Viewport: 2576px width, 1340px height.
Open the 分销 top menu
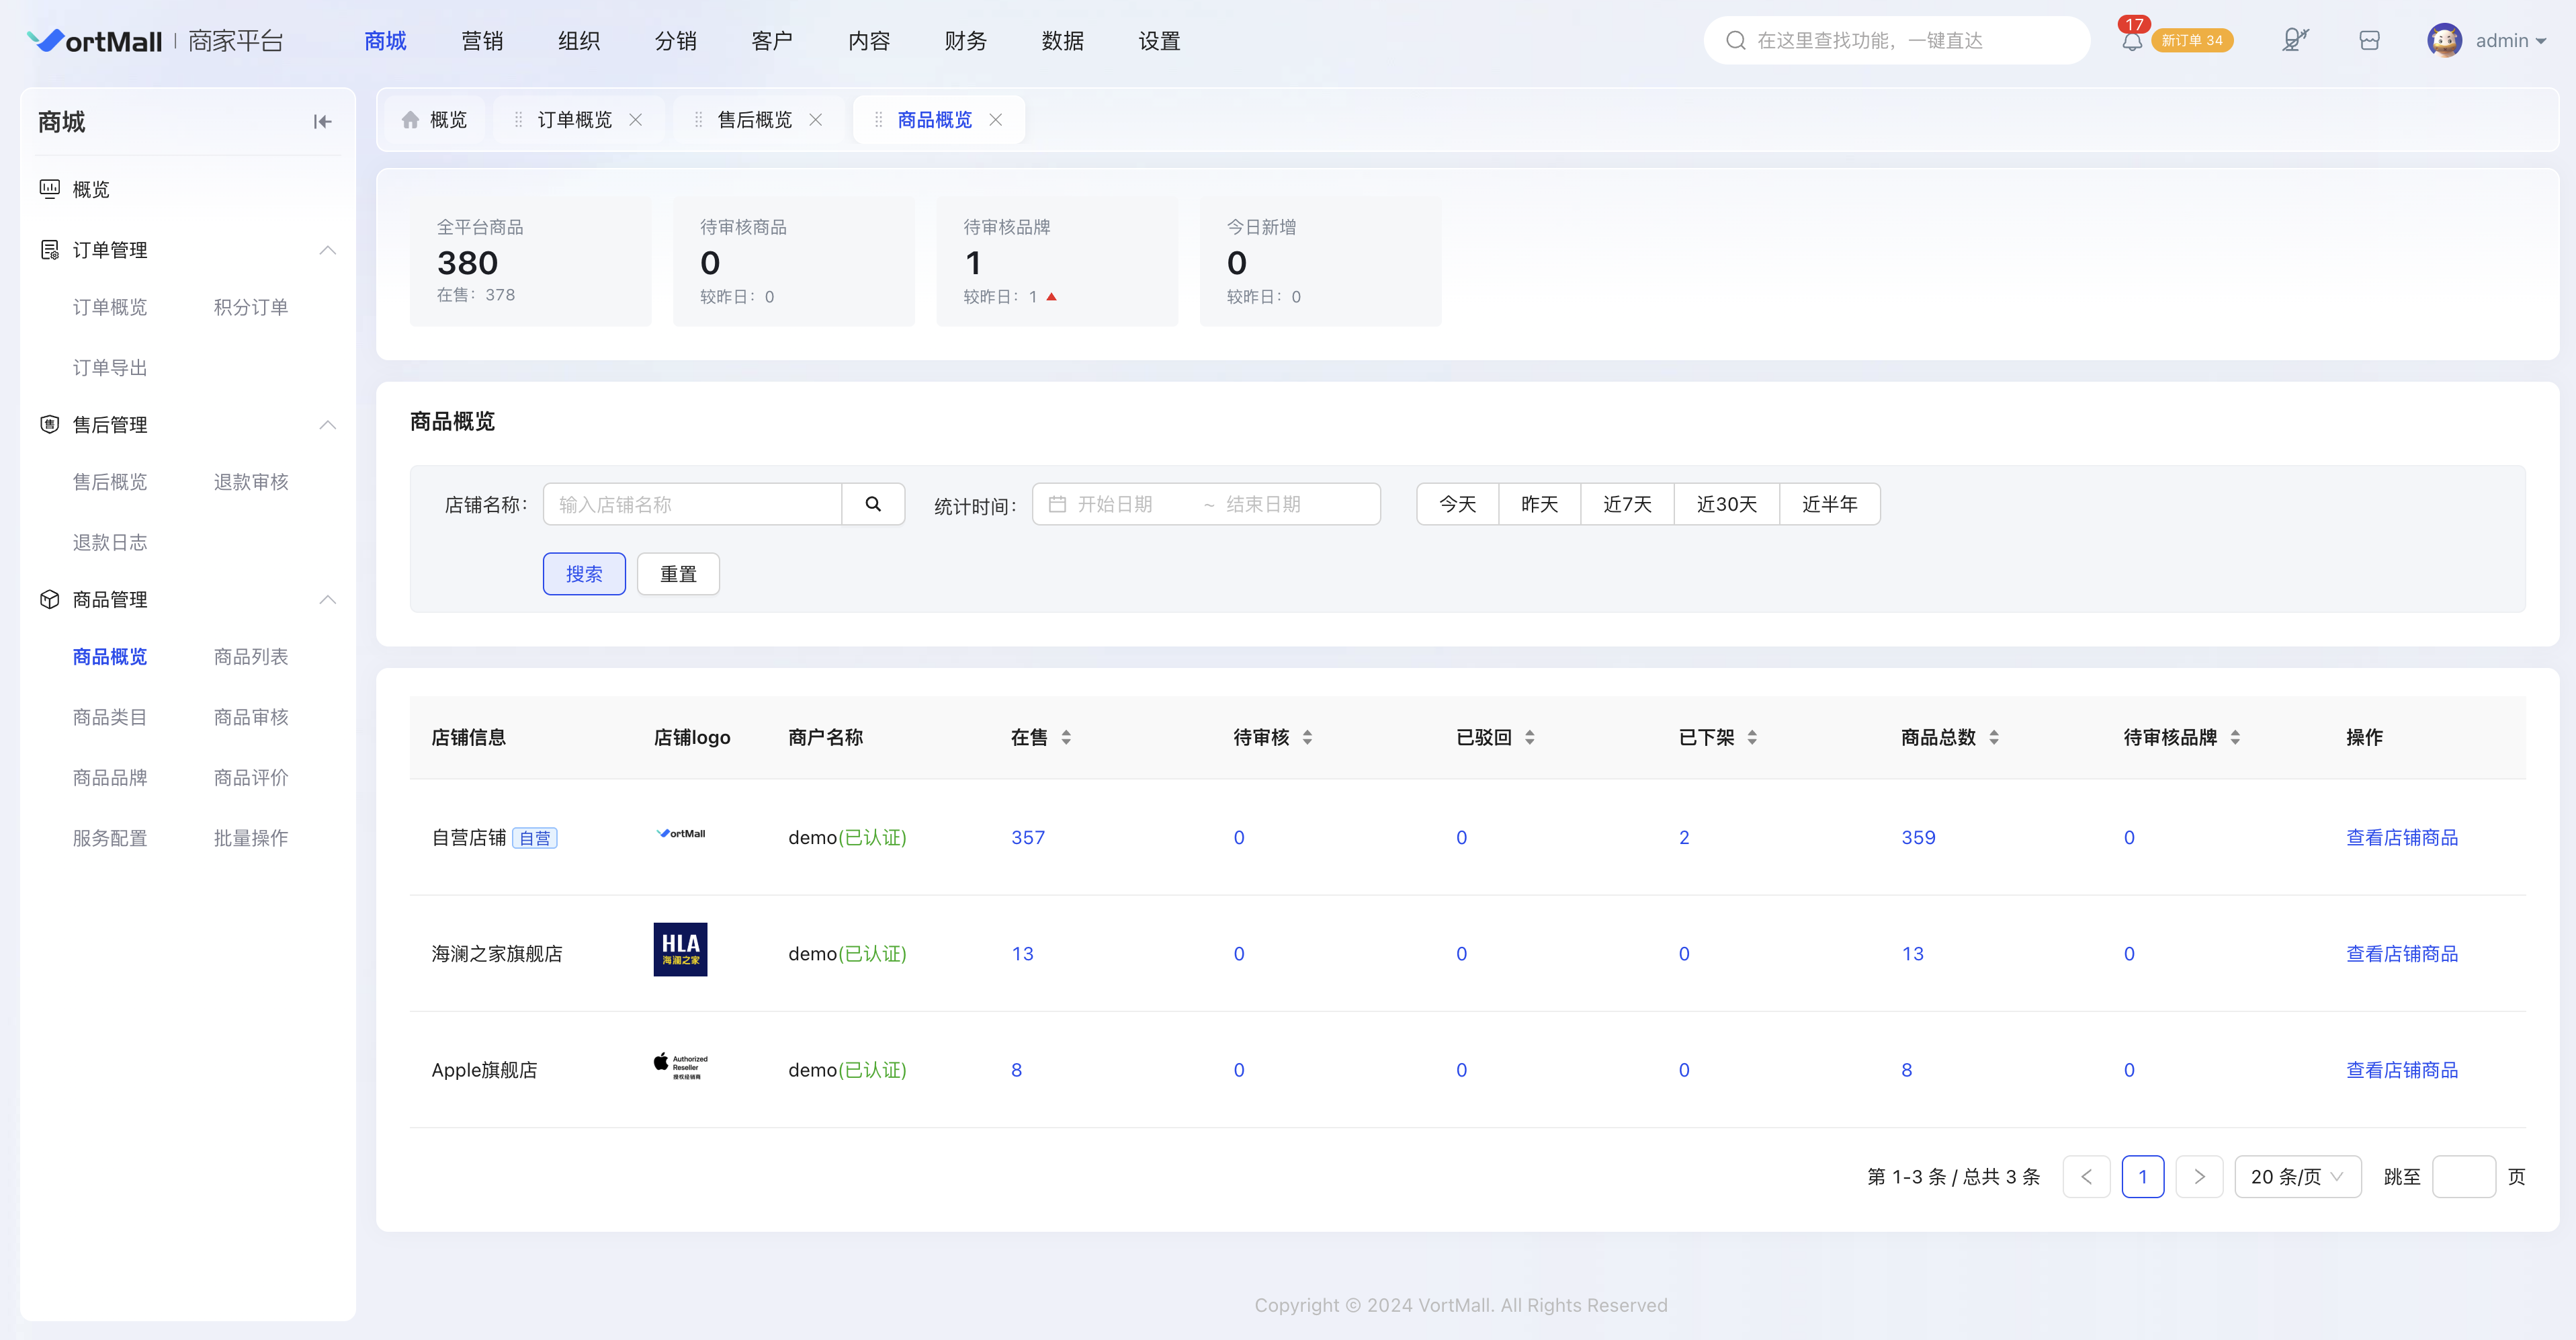click(x=676, y=41)
